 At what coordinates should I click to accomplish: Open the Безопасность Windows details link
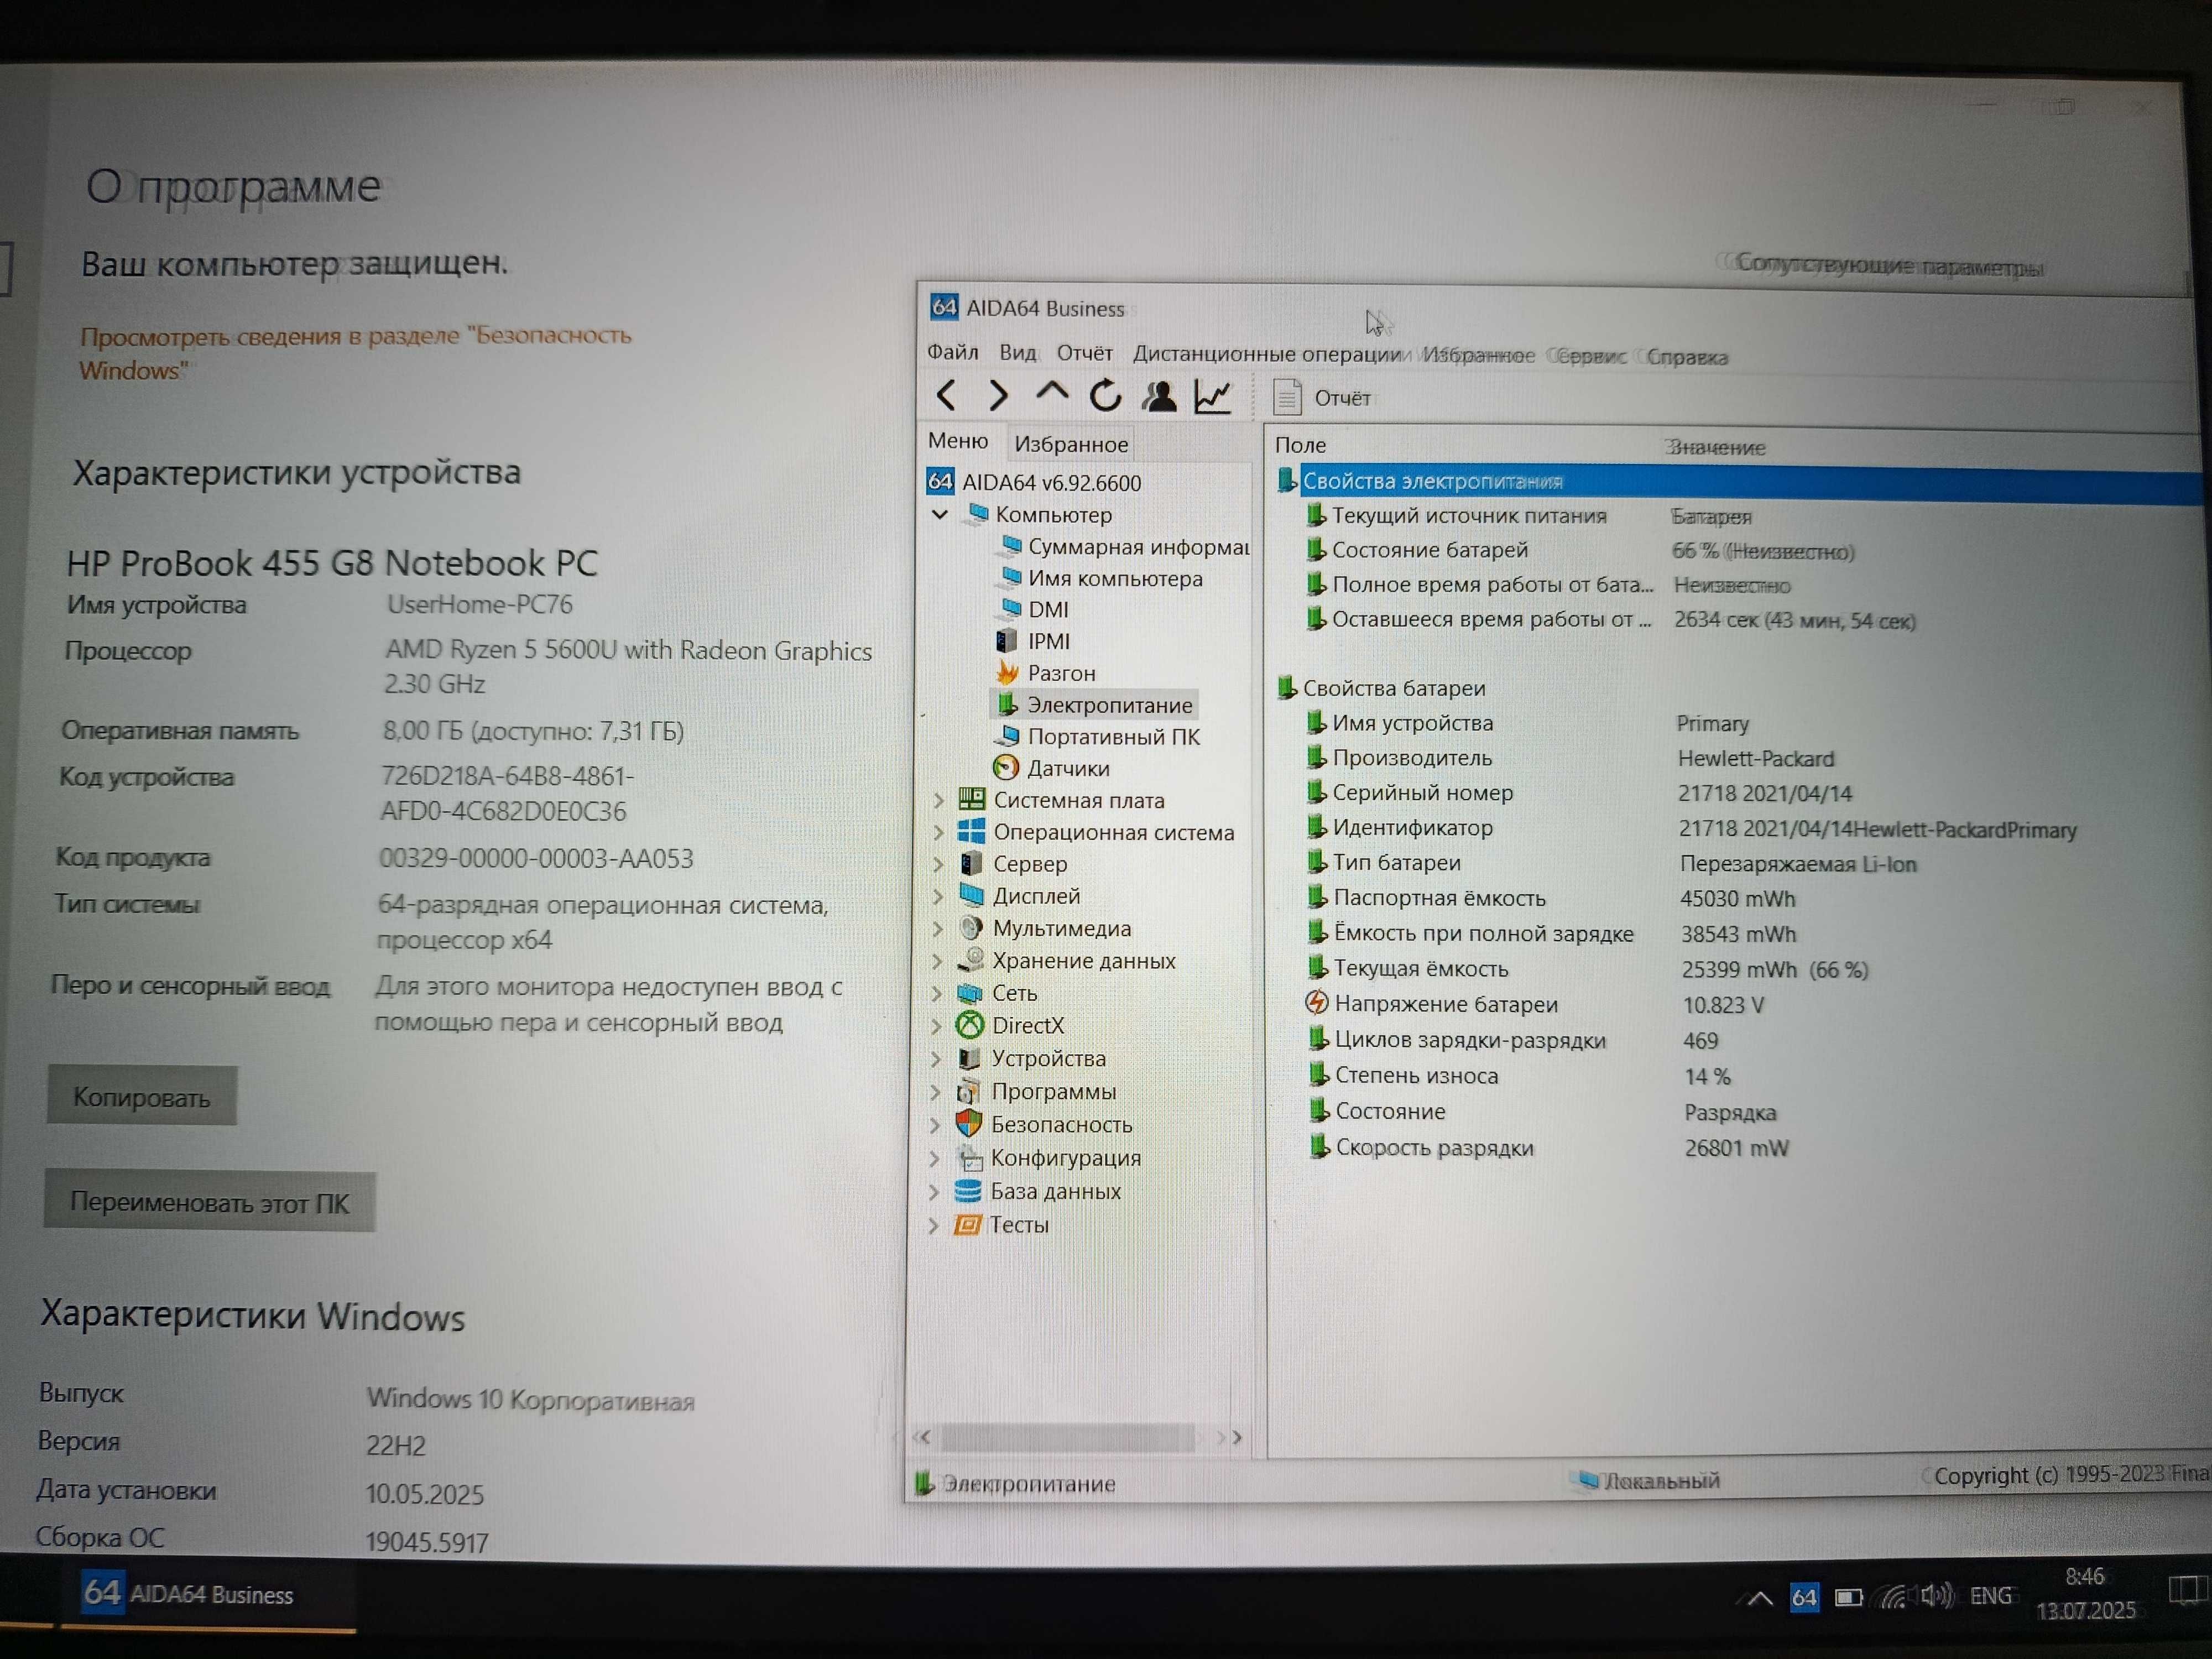[355, 352]
